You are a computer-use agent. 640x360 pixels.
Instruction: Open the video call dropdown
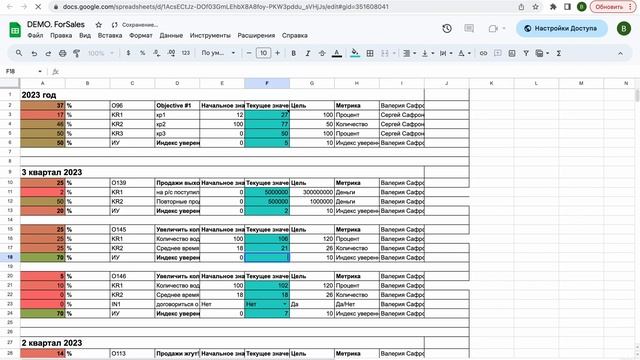[504, 29]
